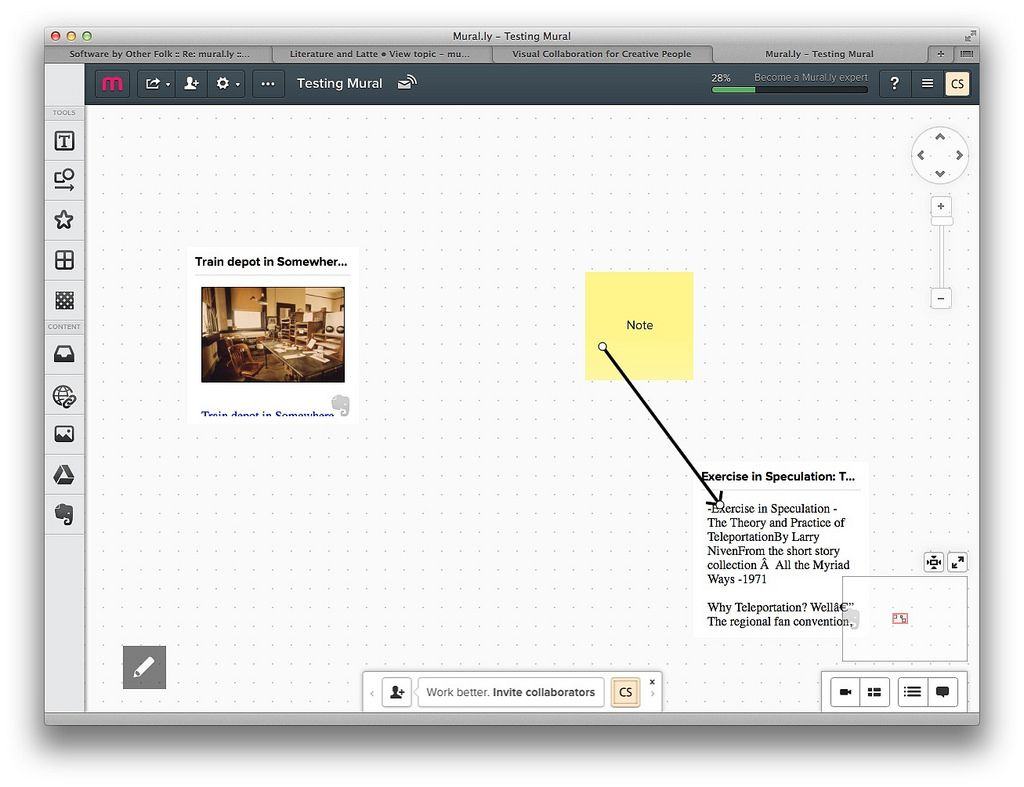
Task: Open the Evernote content icon in sidebar
Action: point(64,514)
